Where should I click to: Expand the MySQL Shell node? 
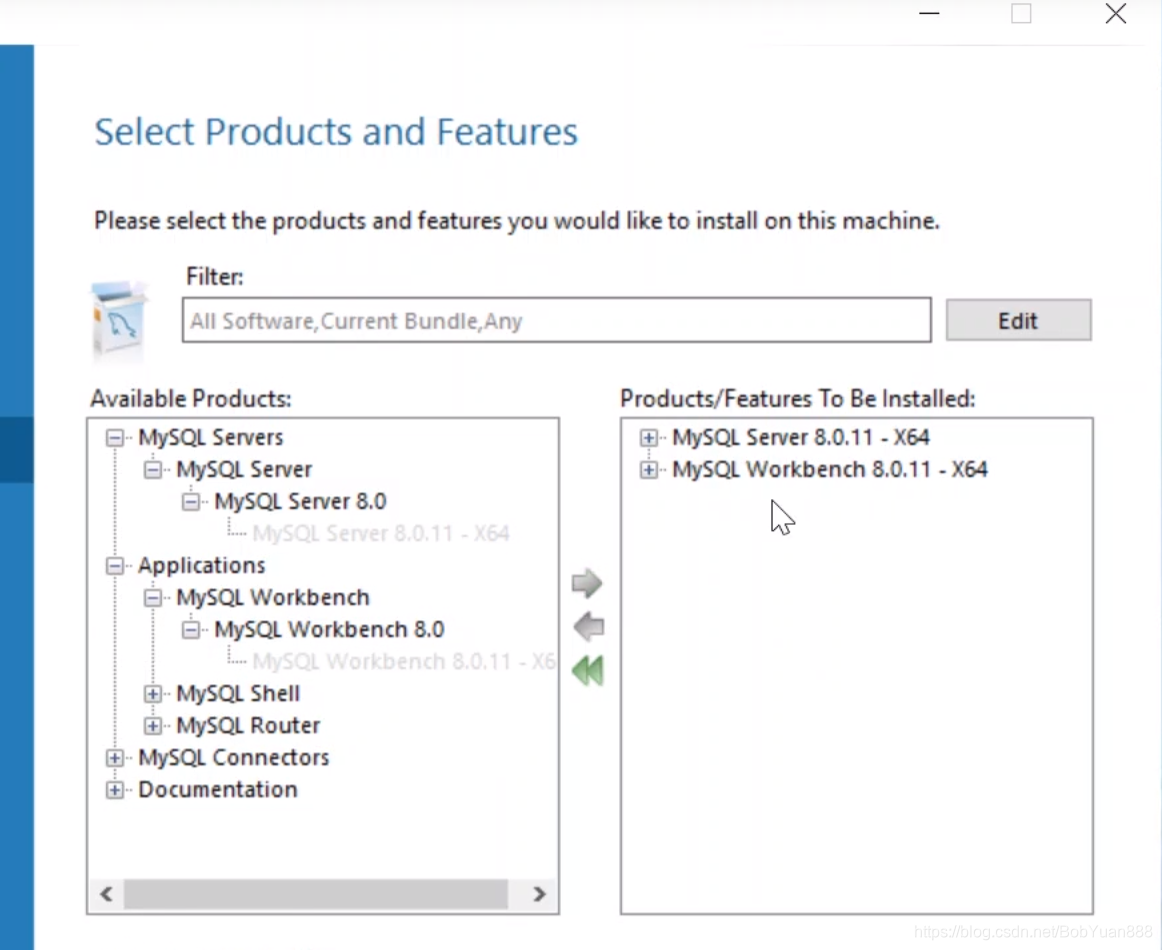pos(153,694)
